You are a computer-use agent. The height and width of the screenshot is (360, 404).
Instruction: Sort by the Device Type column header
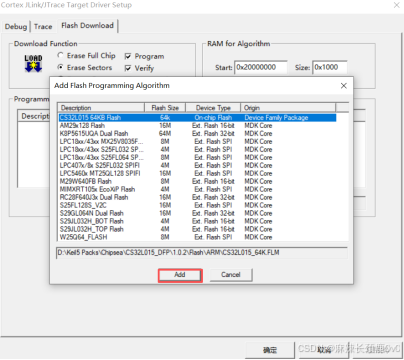click(x=213, y=108)
